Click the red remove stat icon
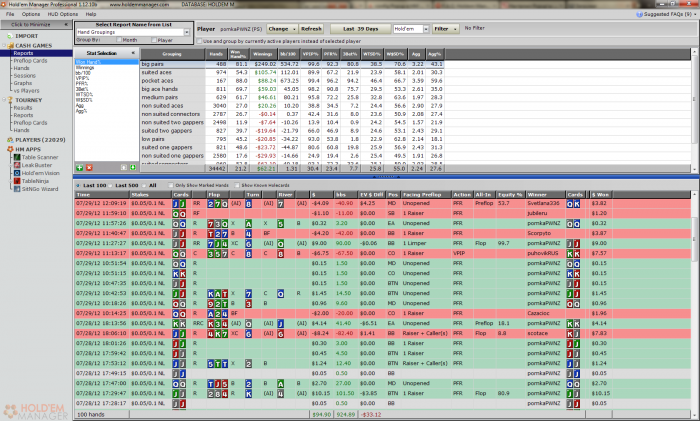 [x=89, y=167]
